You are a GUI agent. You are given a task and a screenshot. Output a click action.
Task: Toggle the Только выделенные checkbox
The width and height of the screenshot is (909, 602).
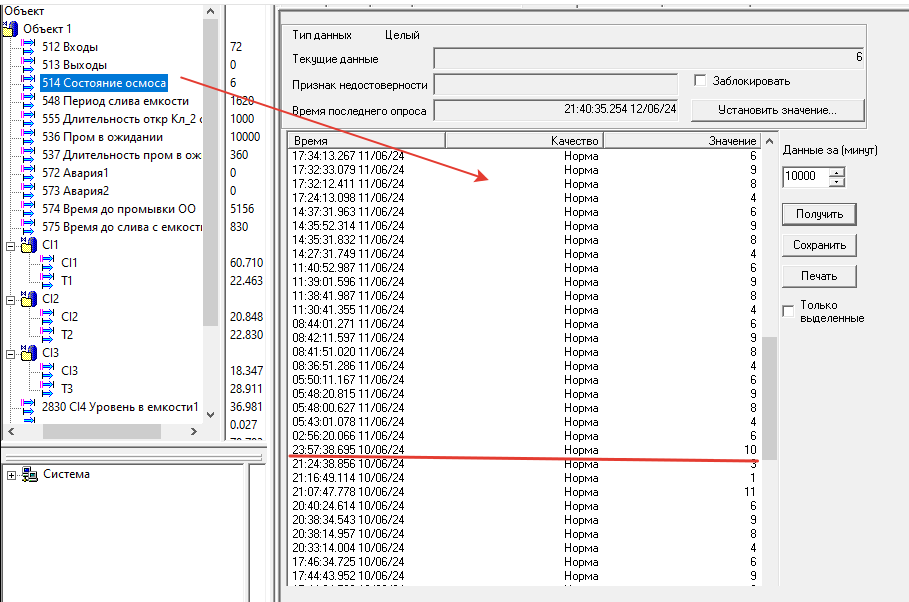(788, 311)
